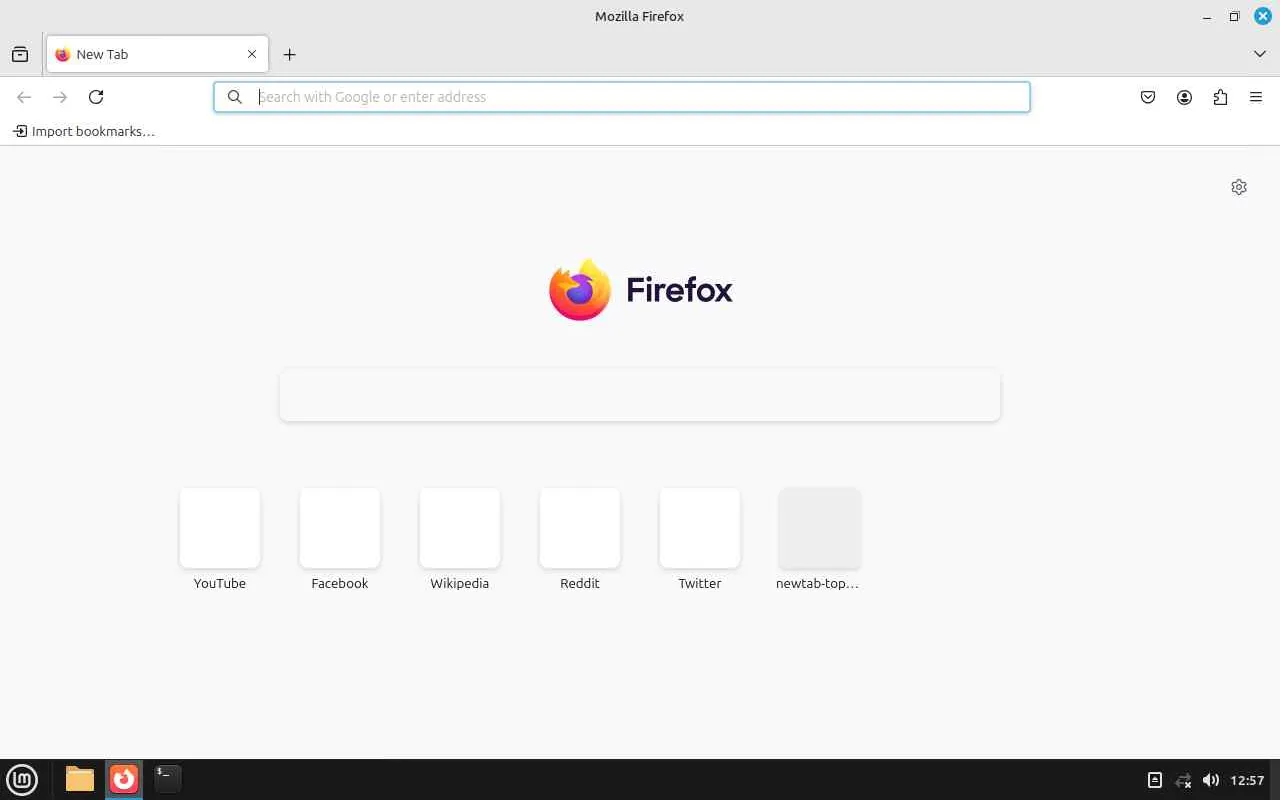This screenshot has width=1280, height=800.
Task: Click the new tab page search box
Action: pyautogui.click(x=640, y=395)
